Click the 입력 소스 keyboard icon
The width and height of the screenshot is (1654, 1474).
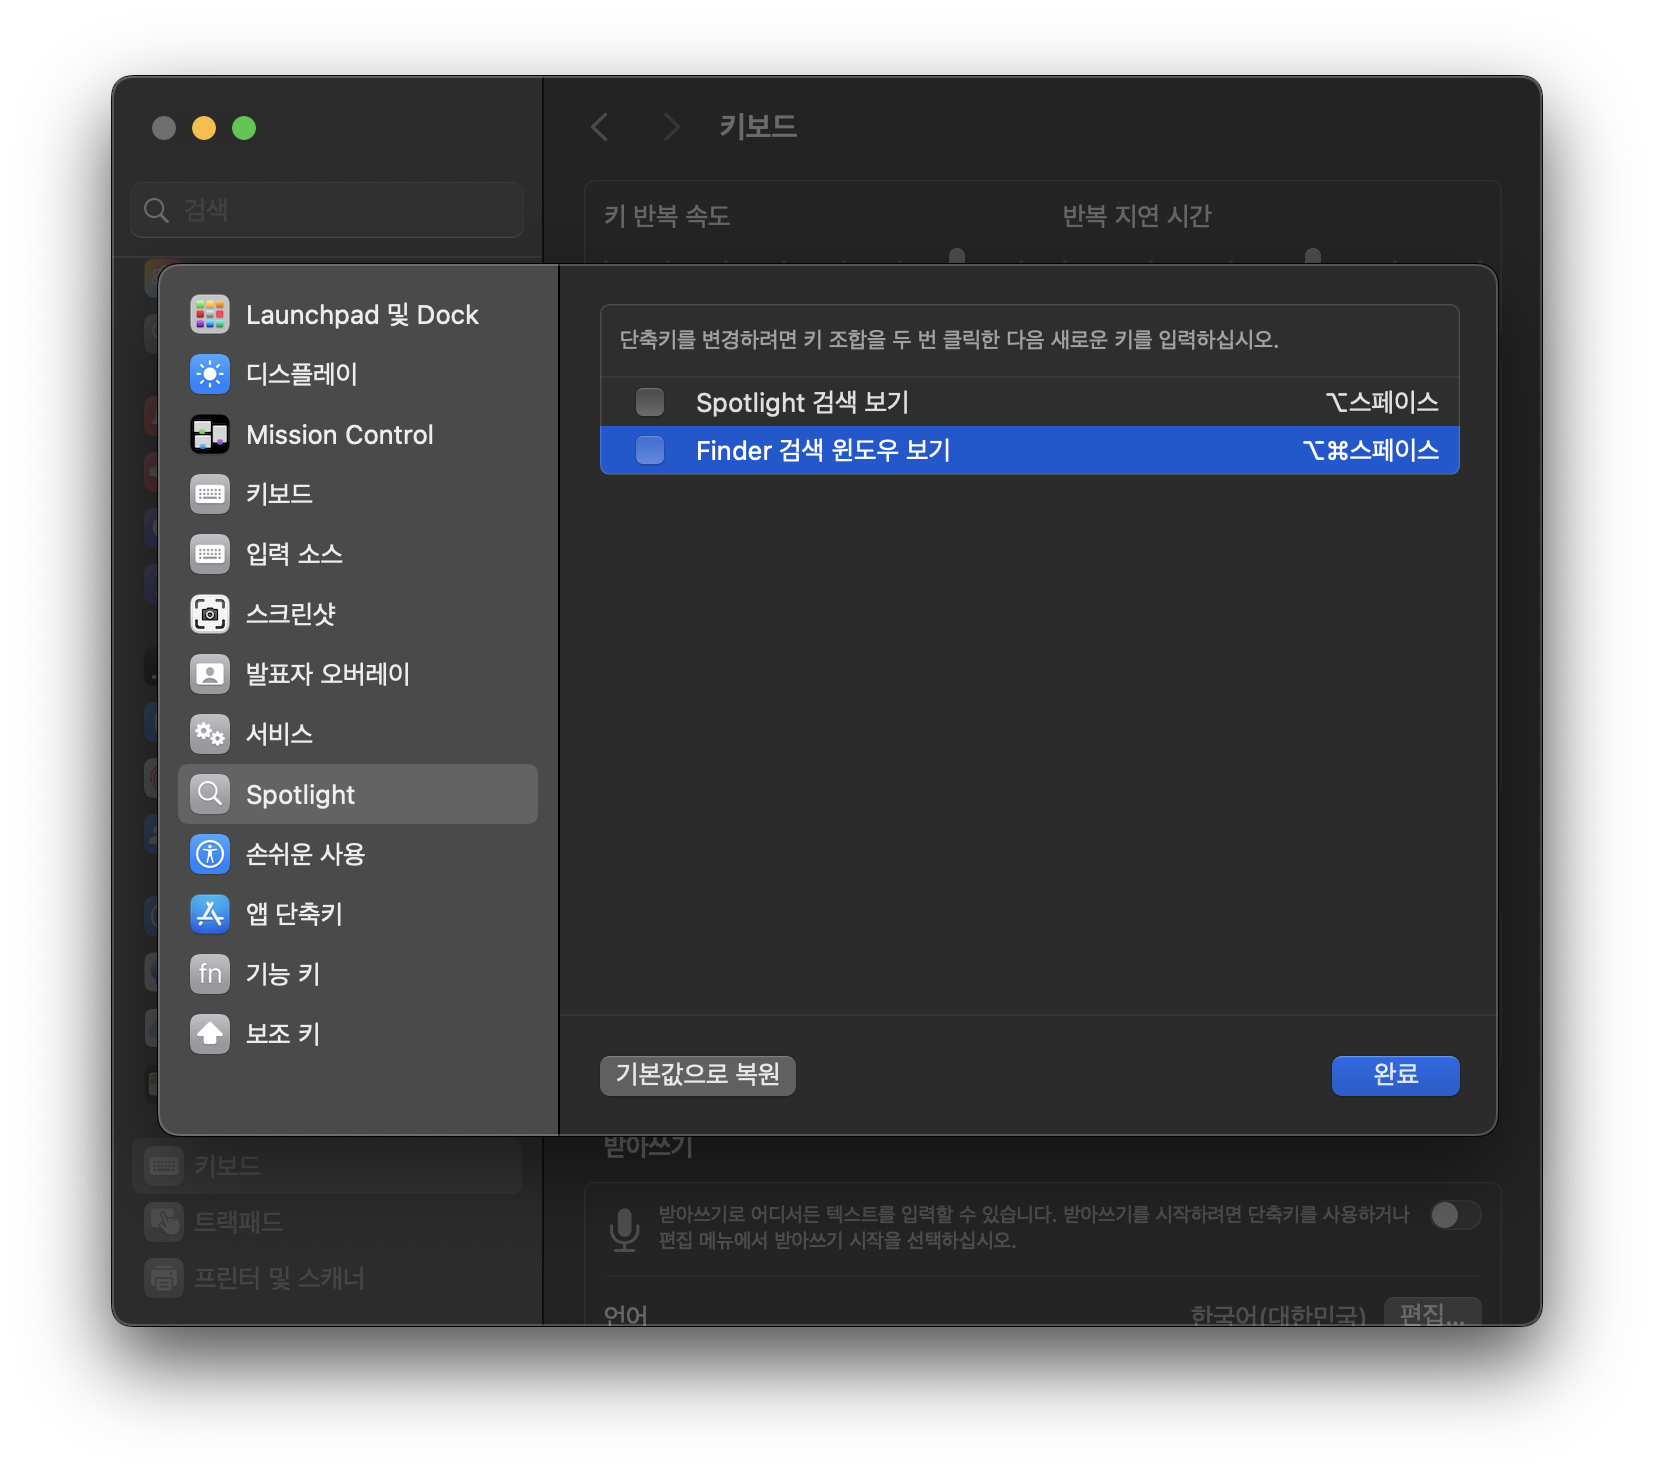tap(210, 554)
